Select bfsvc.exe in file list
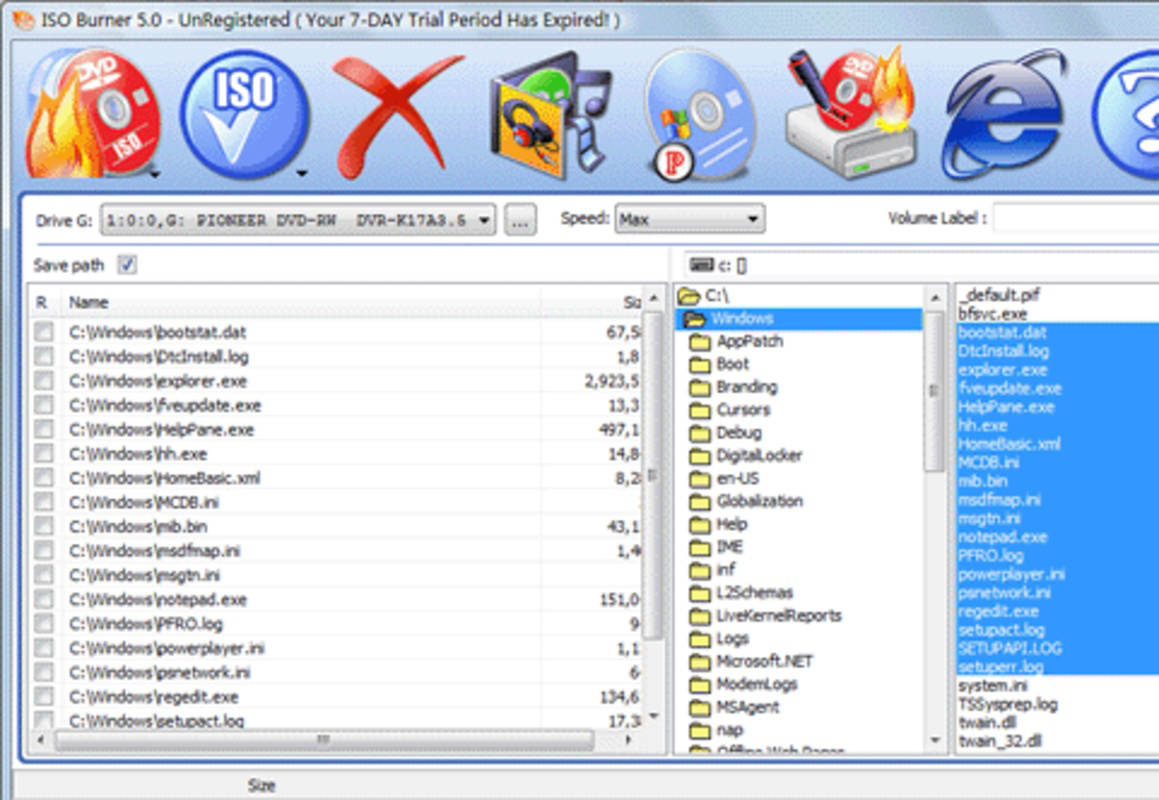This screenshot has width=1159, height=800. (x=993, y=313)
